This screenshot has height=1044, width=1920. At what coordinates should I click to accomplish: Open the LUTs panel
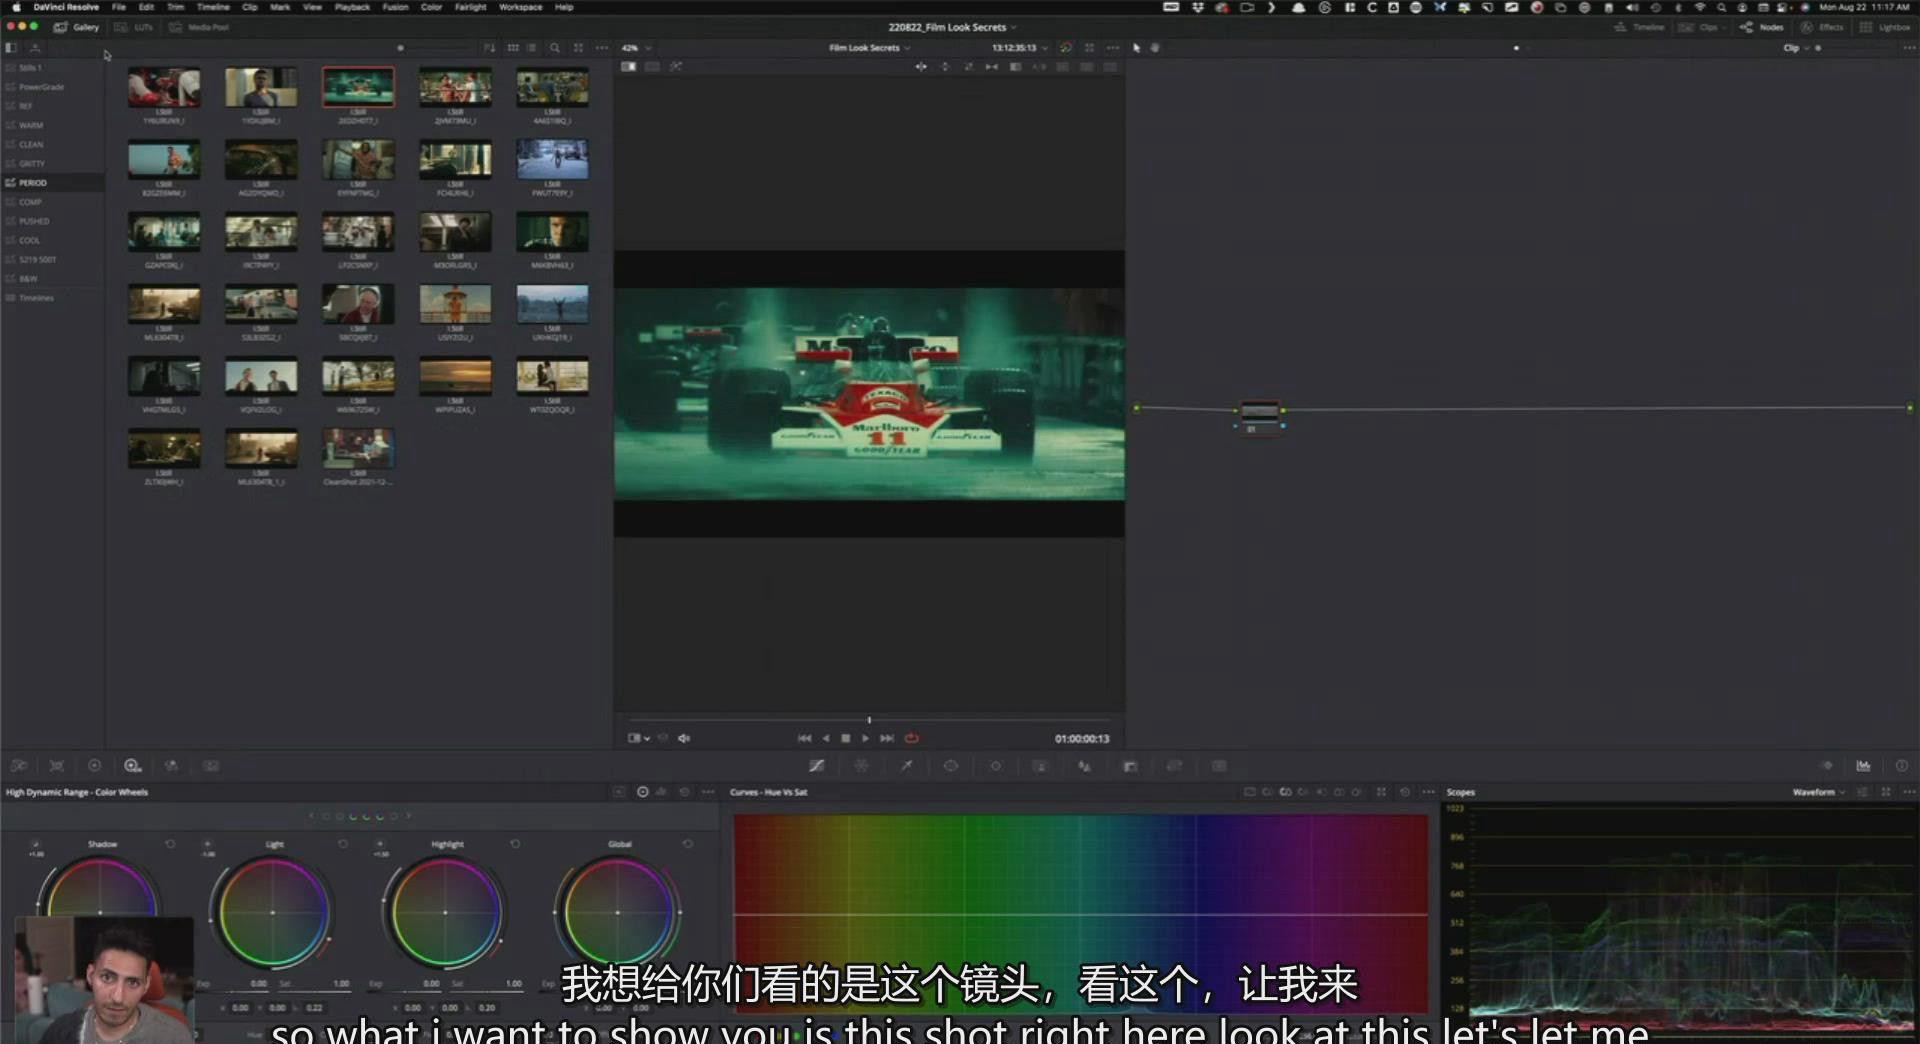[134, 27]
